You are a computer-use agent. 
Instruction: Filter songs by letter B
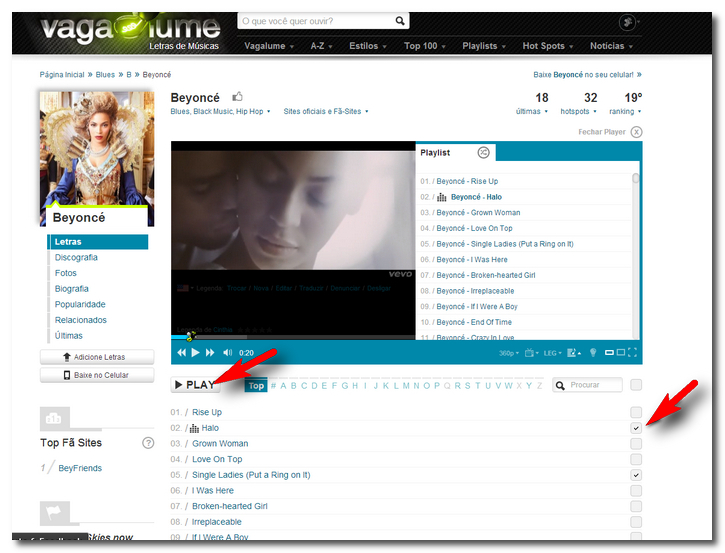(x=294, y=386)
